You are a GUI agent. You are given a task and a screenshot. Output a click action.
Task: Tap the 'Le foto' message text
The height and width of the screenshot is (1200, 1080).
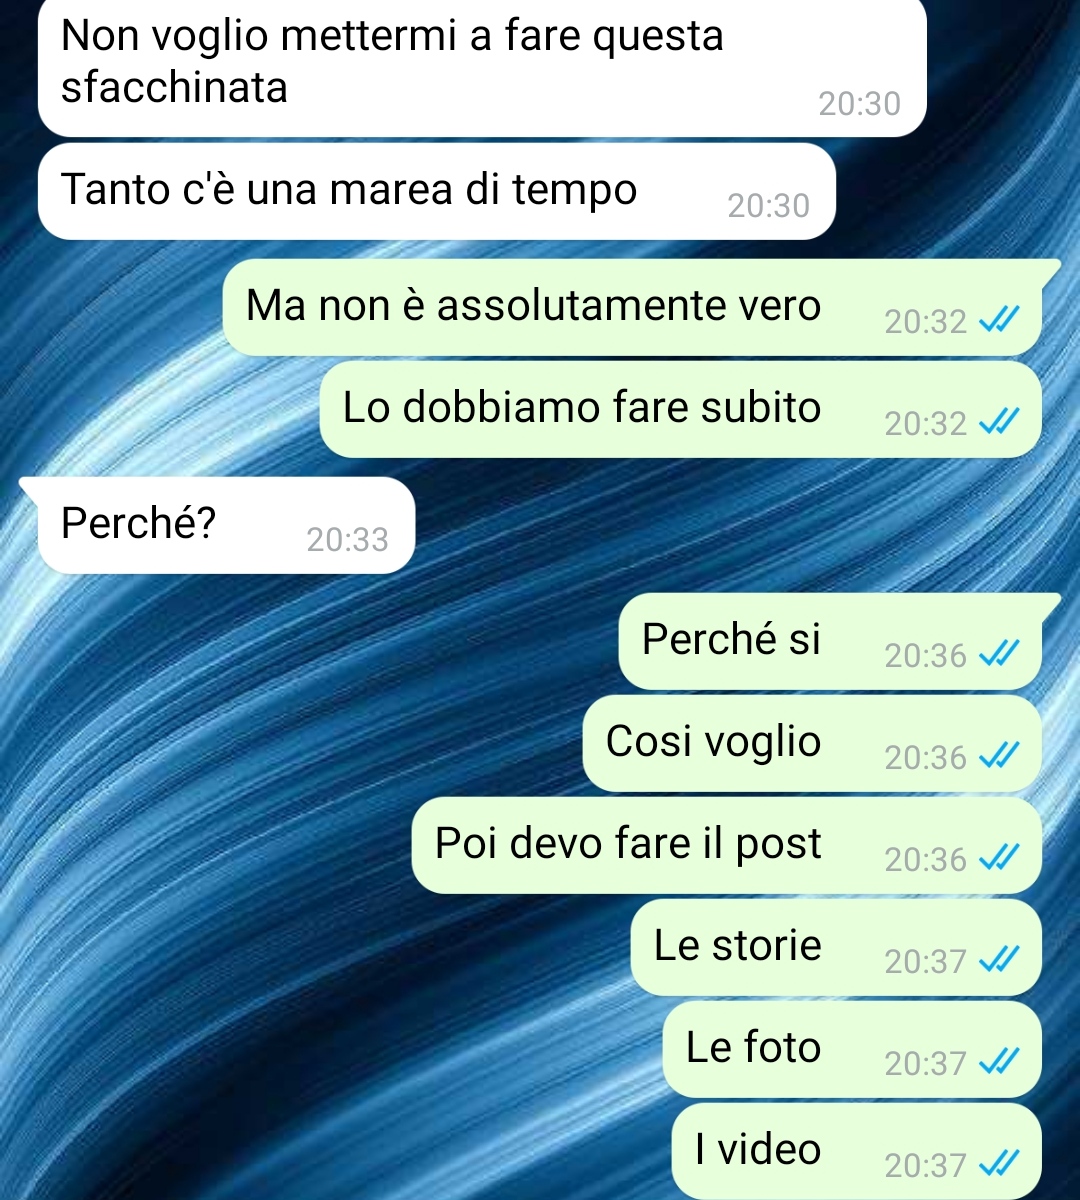753,1047
